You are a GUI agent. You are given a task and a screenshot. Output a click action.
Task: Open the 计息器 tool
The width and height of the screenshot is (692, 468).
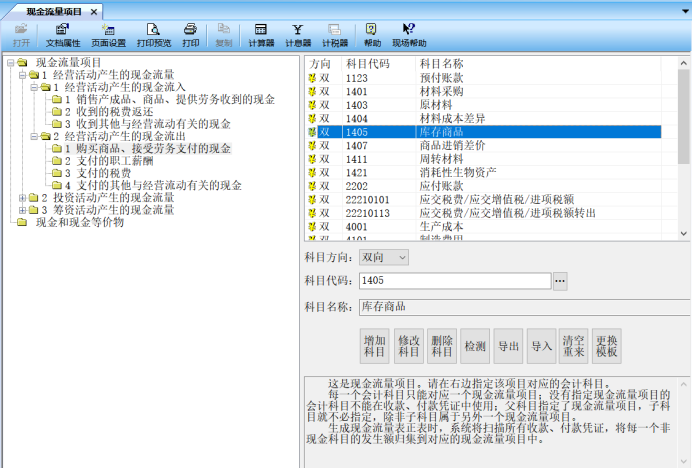tap(298, 35)
